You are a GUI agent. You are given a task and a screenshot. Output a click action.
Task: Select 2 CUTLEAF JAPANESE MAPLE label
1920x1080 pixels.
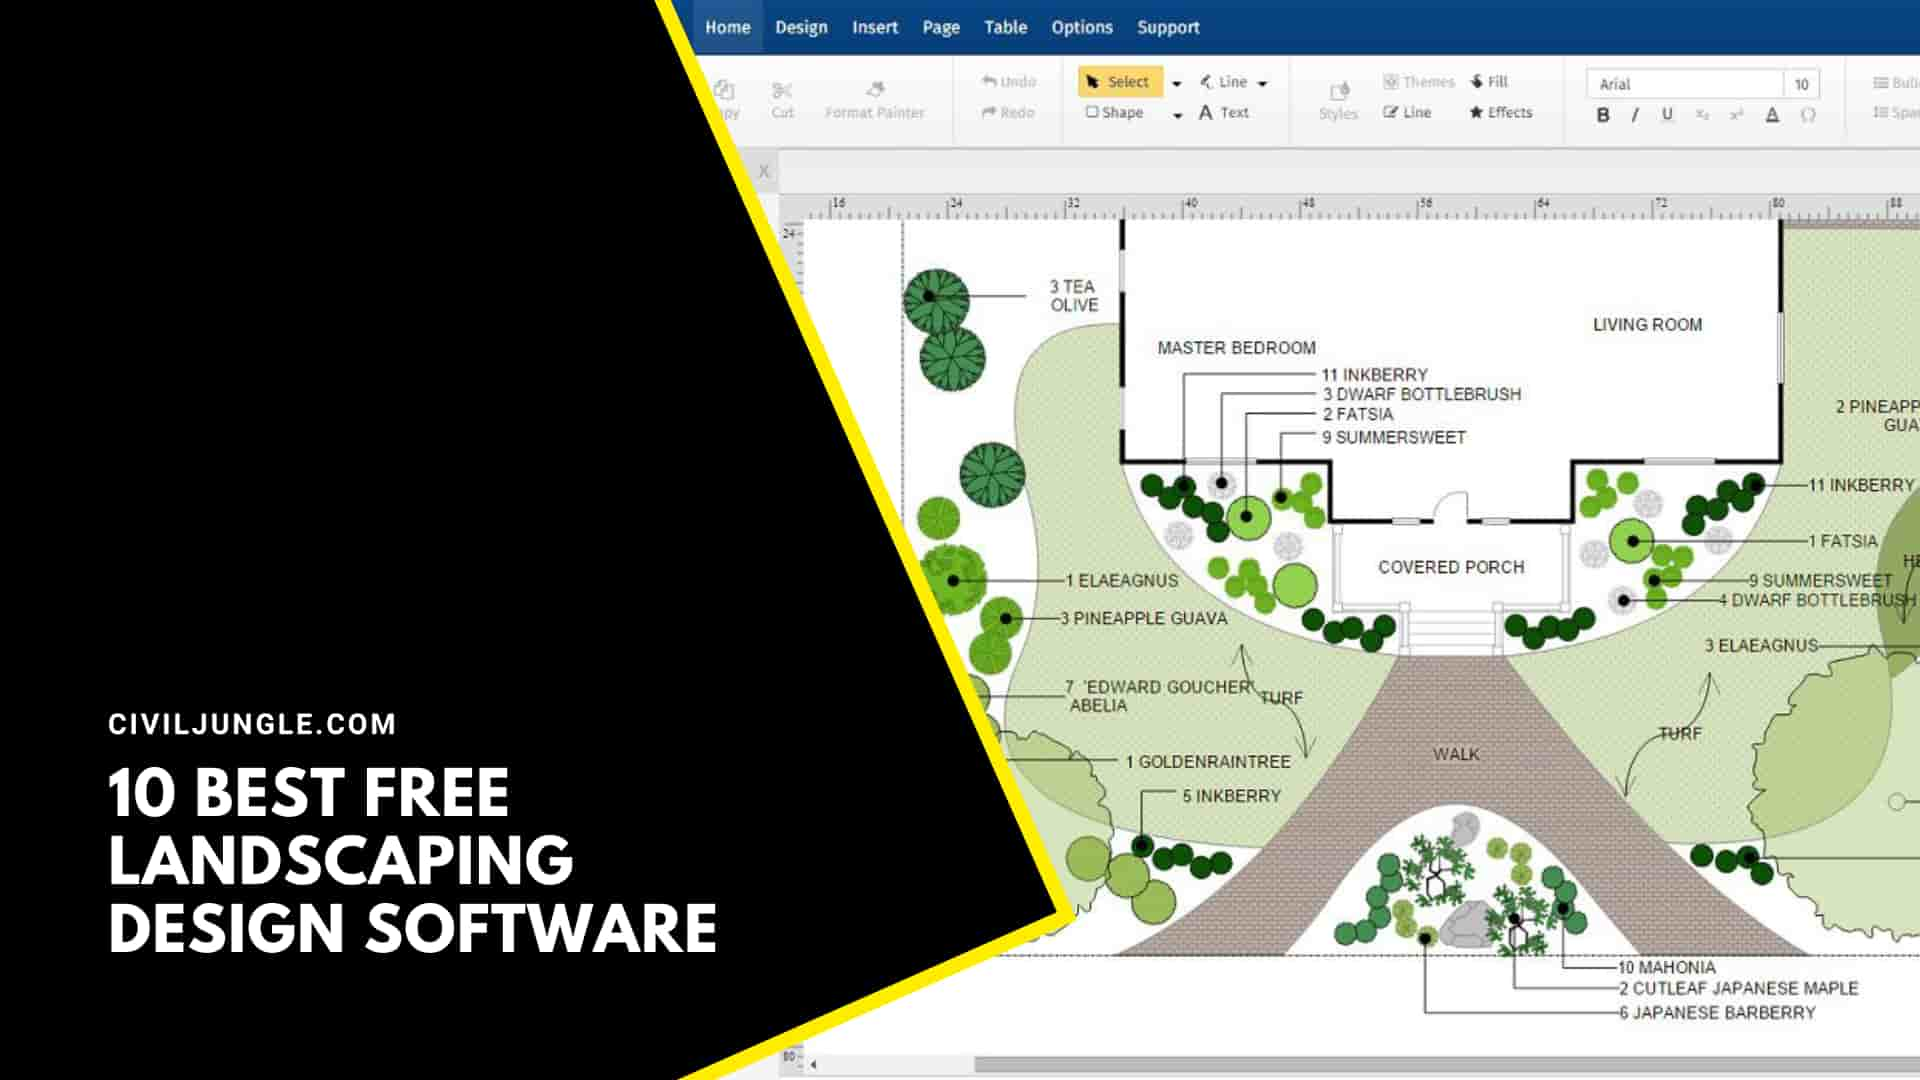point(1738,988)
